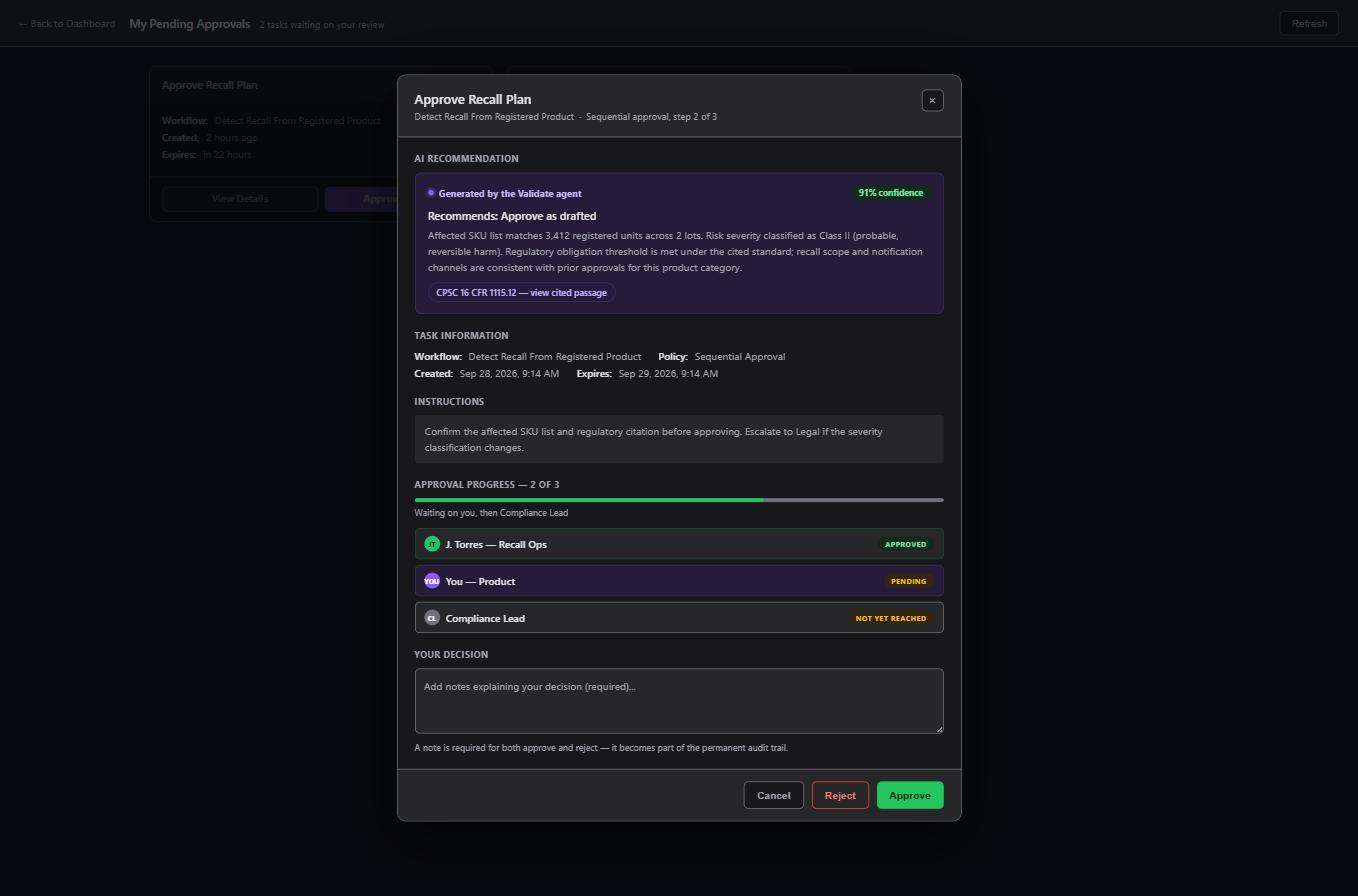
Task: Click Back to Dashboard link
Action: 67,24
